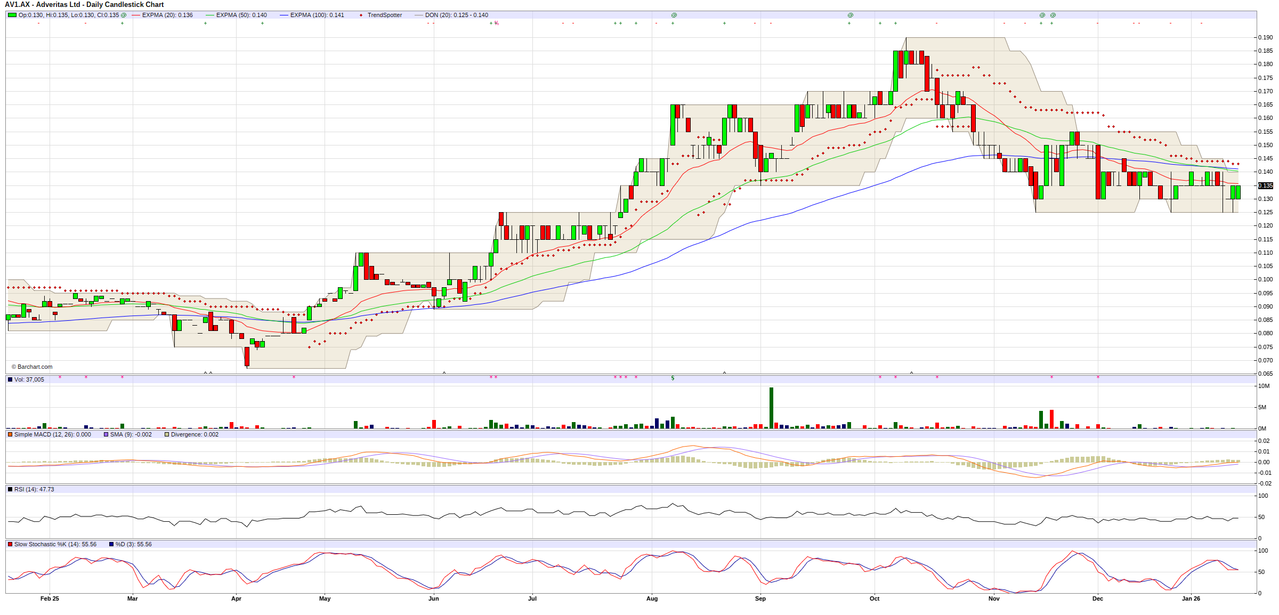Click the Oct date axis label
Screen dimensions: 1279x615
pyautogui.click(x=875, y=597)
